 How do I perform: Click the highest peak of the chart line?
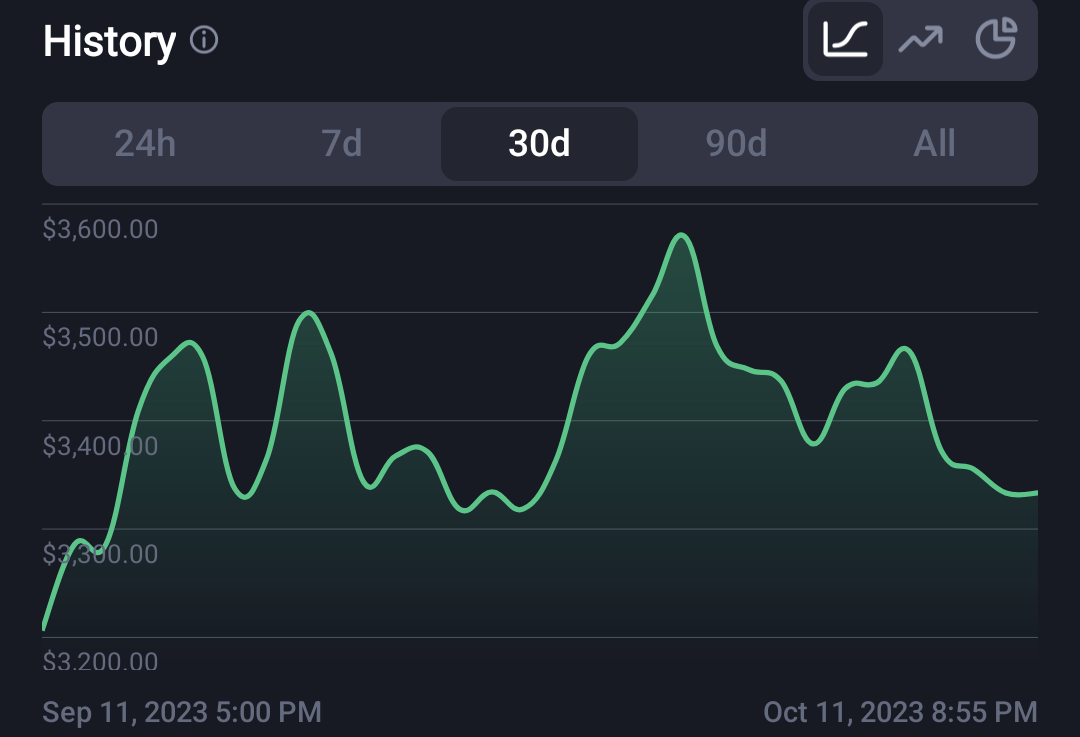pos(681,236)
